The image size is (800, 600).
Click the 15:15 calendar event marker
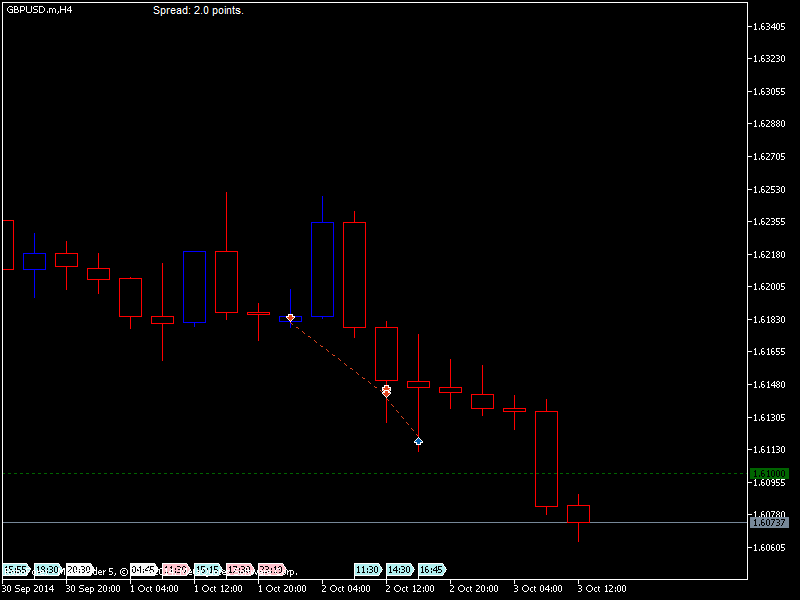pyautogui.click(x=207, y=569)
